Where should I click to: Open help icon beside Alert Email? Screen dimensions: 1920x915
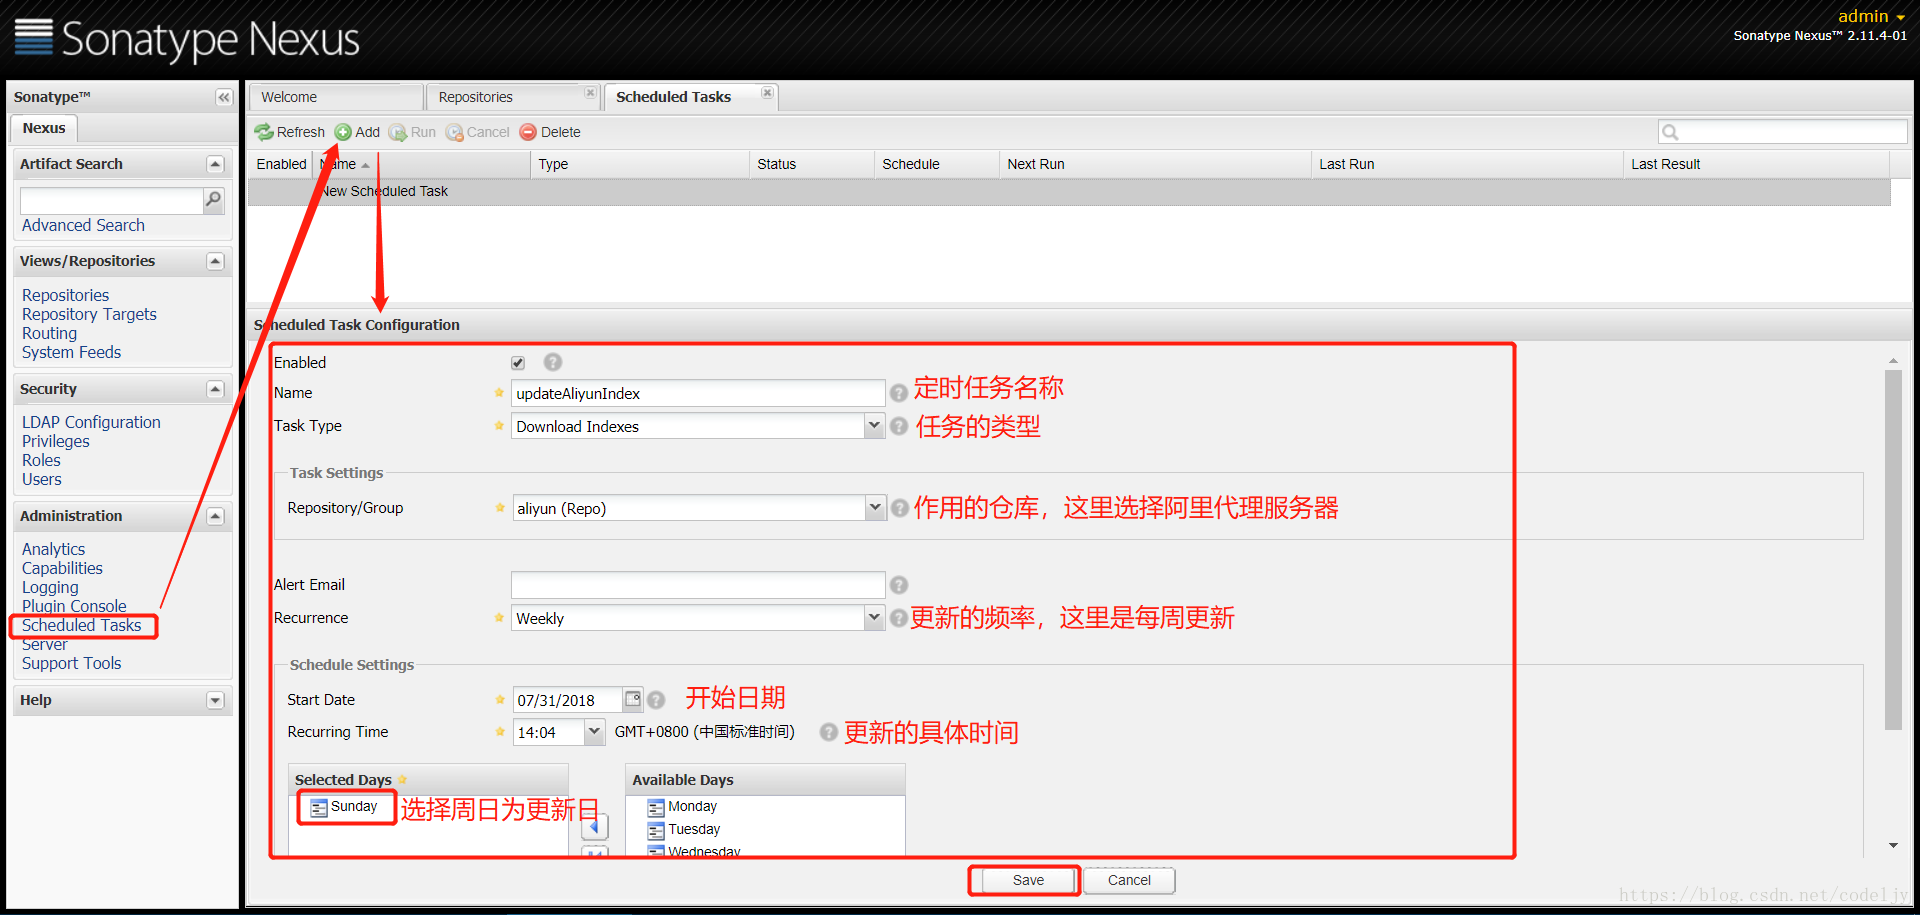(x=899, y=585)
